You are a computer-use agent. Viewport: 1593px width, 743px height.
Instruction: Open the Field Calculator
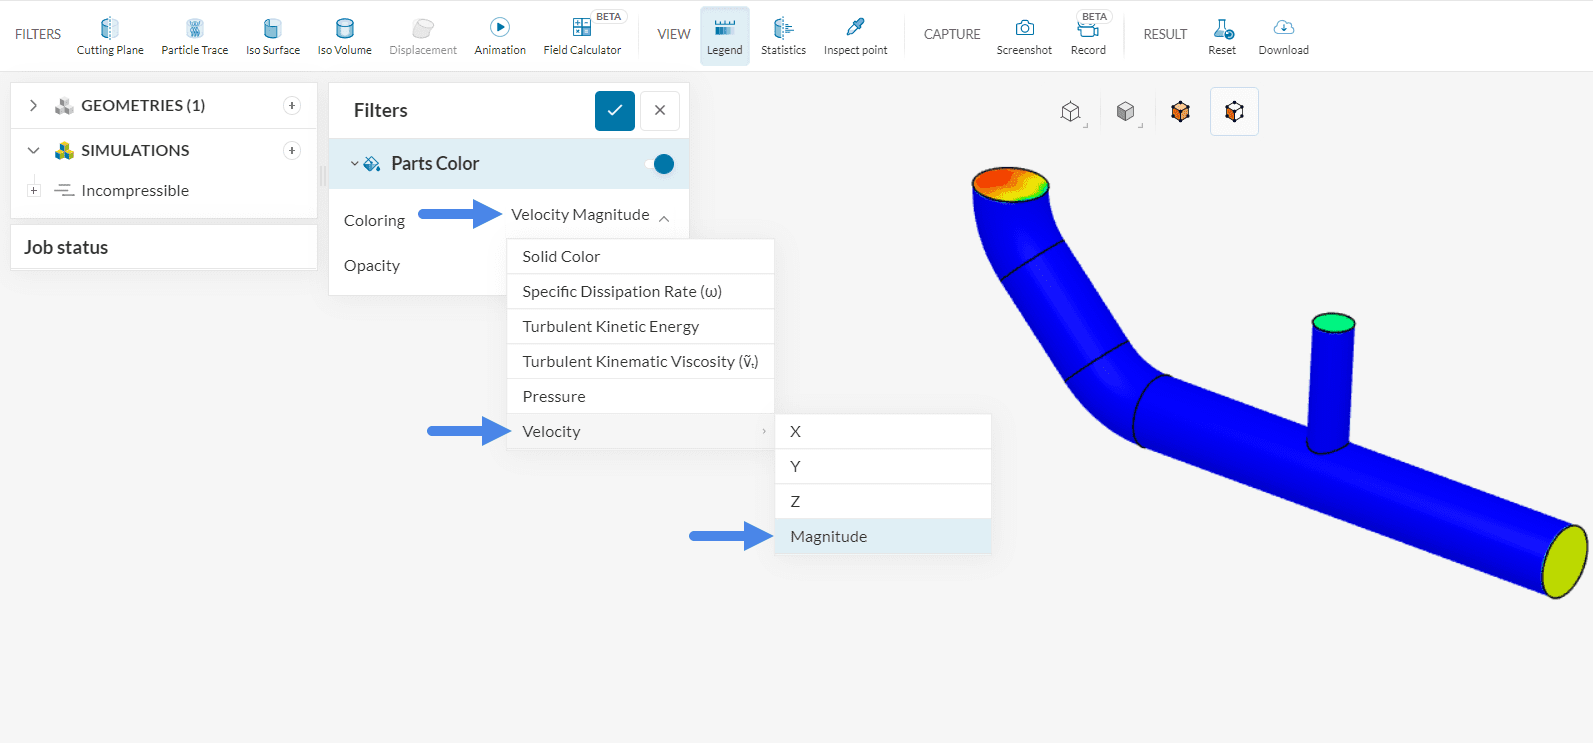click(x=582, y=36)
